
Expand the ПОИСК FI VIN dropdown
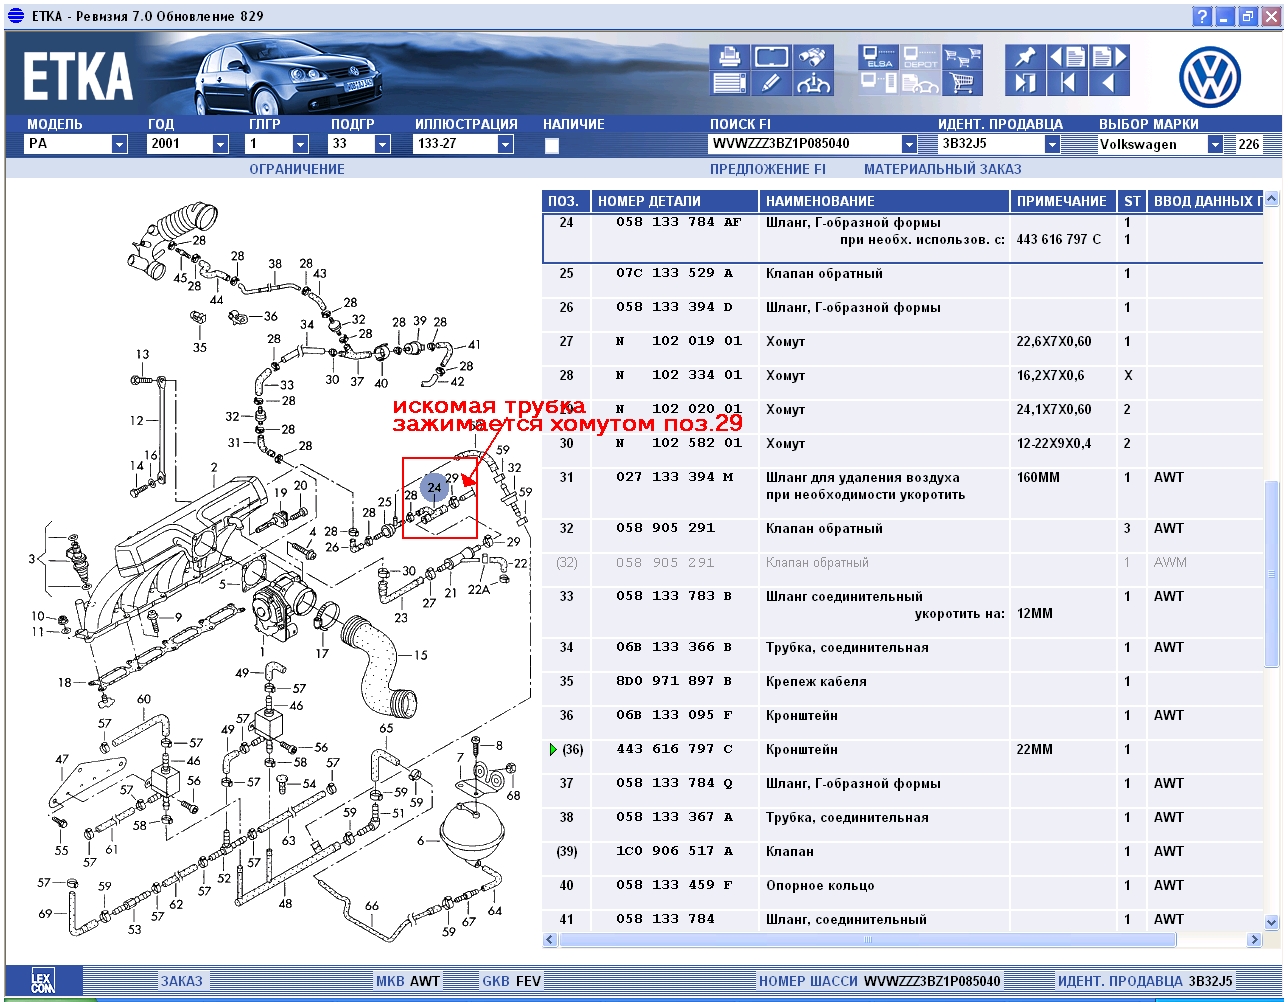pyautogui.click(x=909, y=144)
